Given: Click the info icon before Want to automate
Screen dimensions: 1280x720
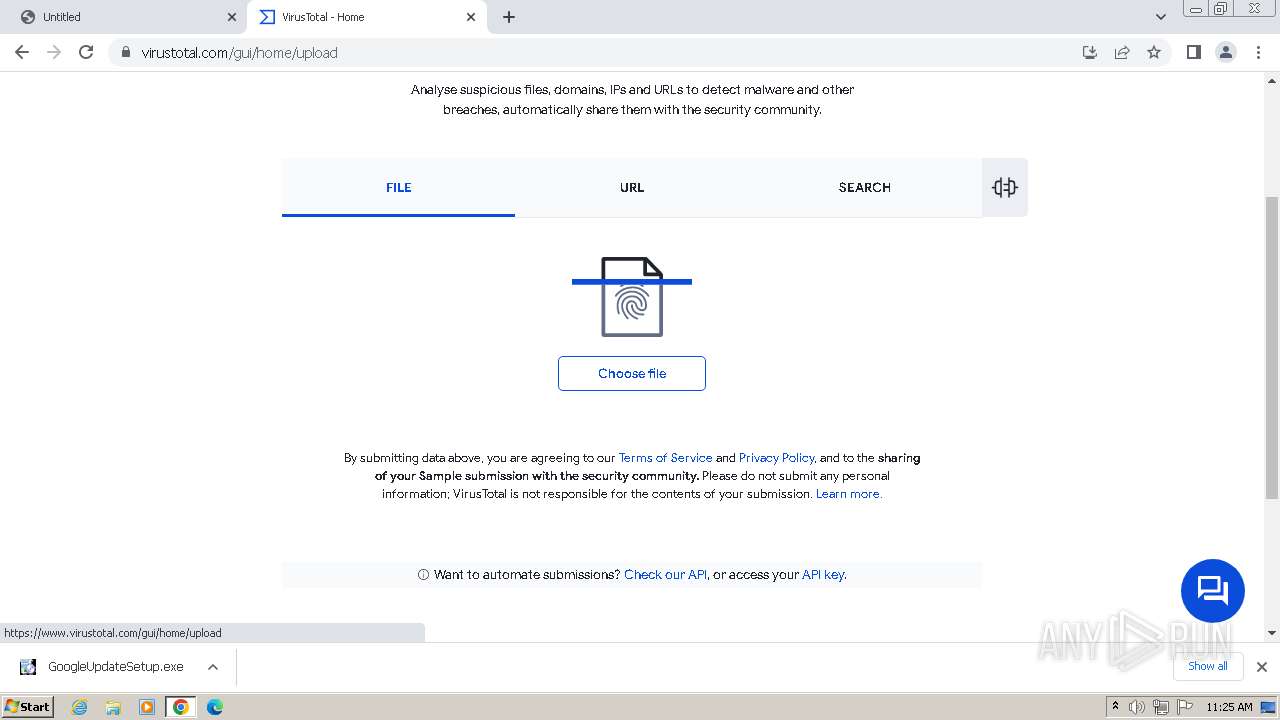Looking at the screenshot, I should (423, 575).
